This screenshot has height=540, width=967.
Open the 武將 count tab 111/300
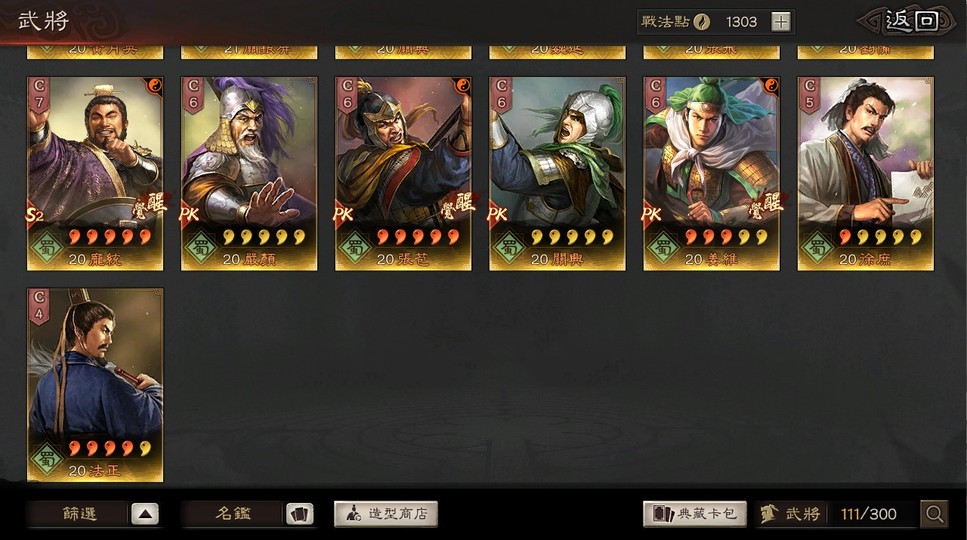point(836,514)
